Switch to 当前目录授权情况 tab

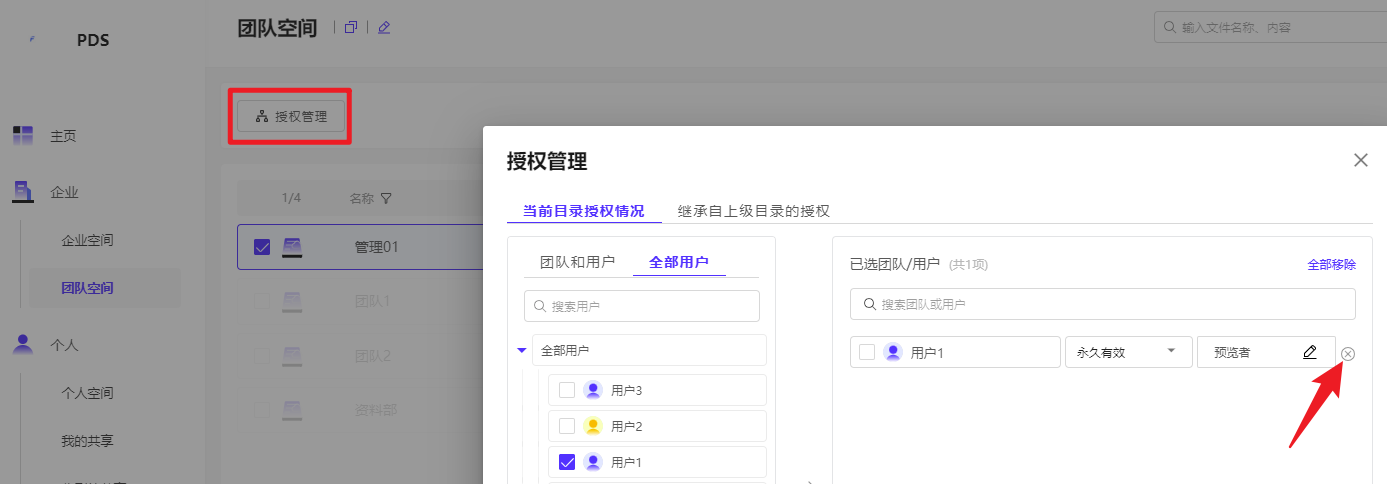583,211
